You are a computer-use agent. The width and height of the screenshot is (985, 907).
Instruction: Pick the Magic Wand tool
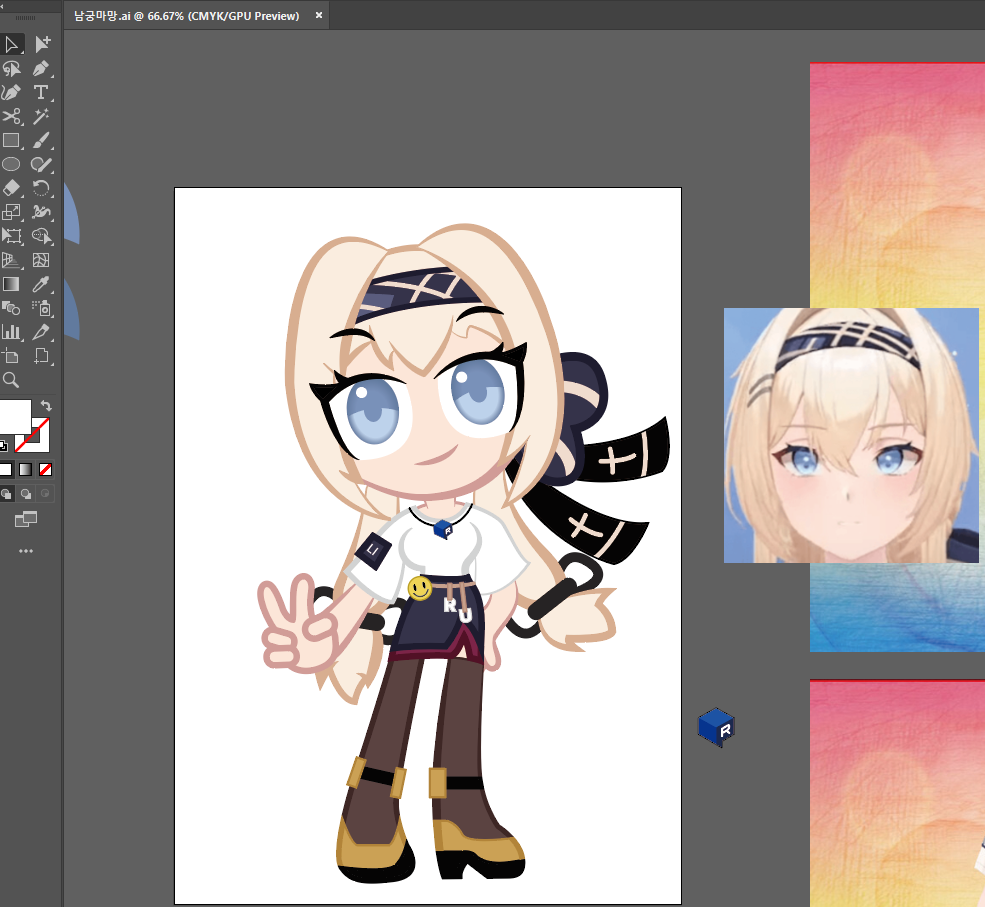(x=41, y=116)
